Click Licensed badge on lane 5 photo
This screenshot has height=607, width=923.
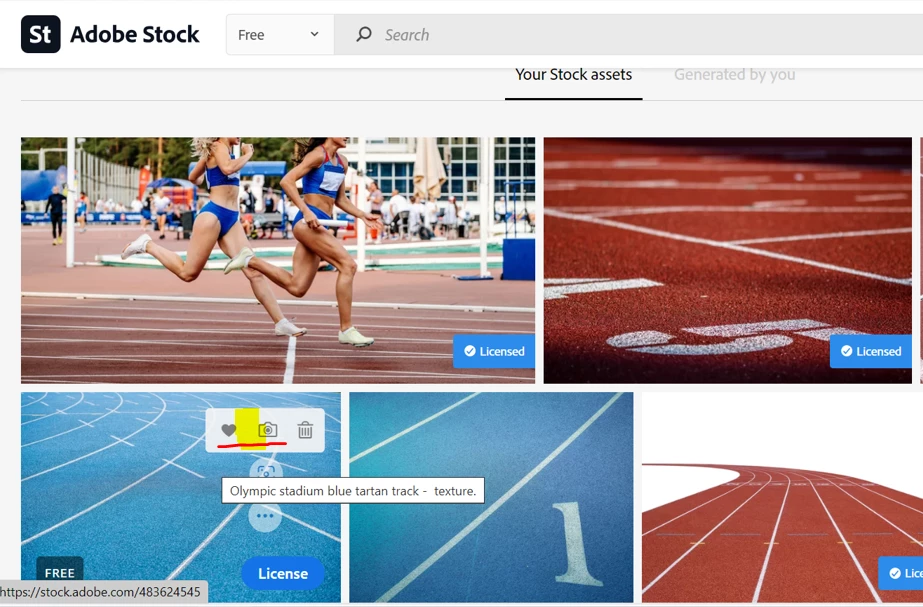point(871,351)
